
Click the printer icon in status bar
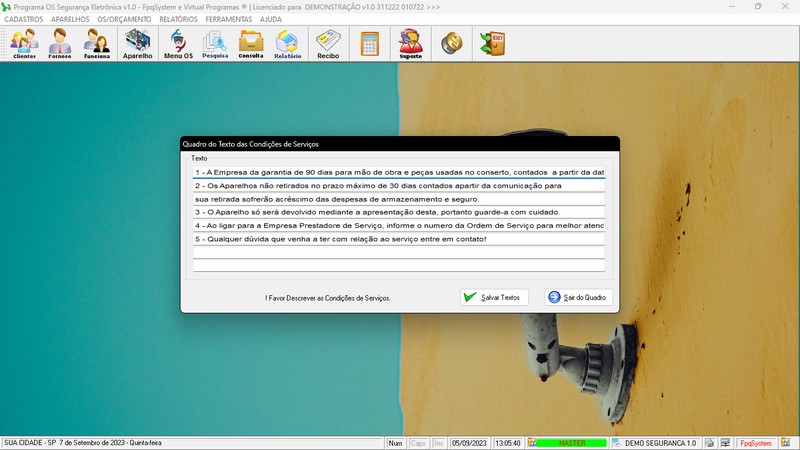(710, 443)
